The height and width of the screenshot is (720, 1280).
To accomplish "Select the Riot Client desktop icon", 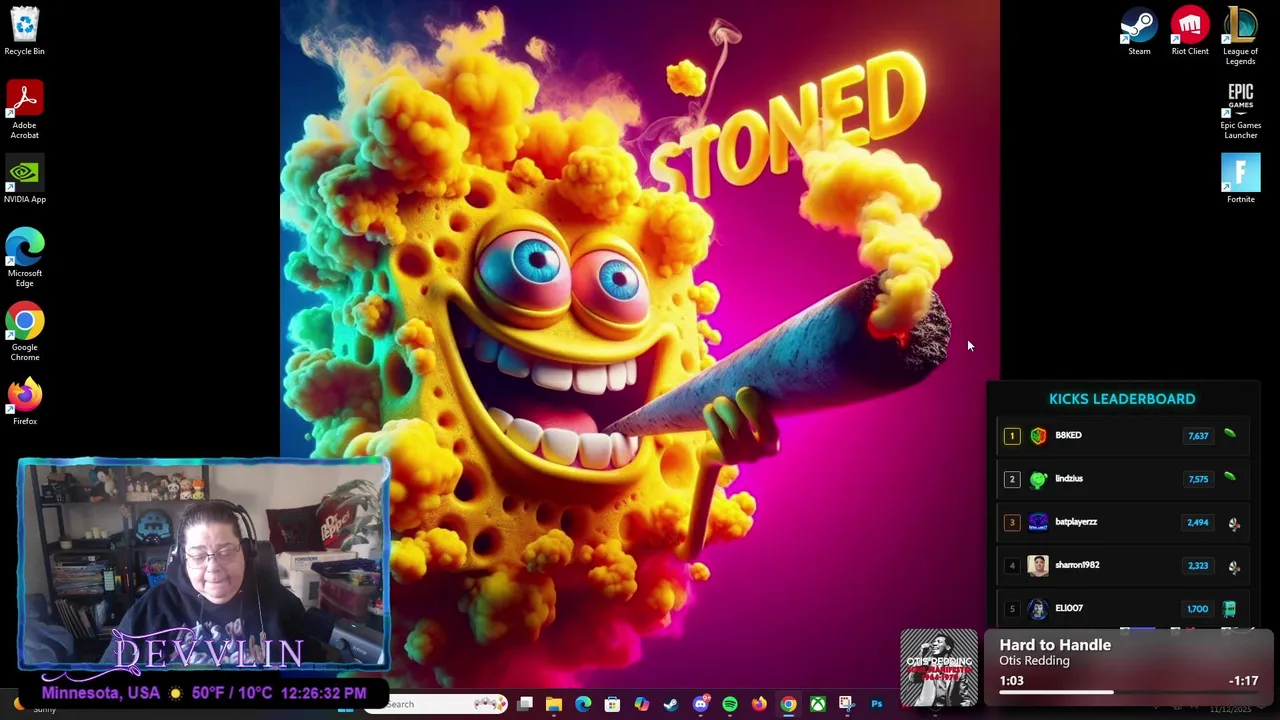I will (x=1190, y=31).
